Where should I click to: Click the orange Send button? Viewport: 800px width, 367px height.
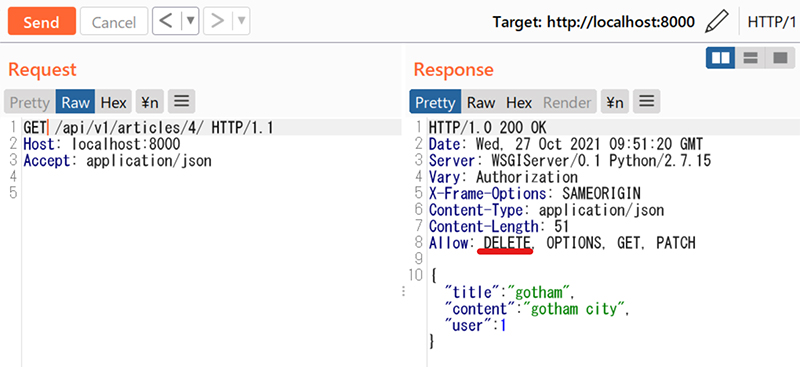42,21
